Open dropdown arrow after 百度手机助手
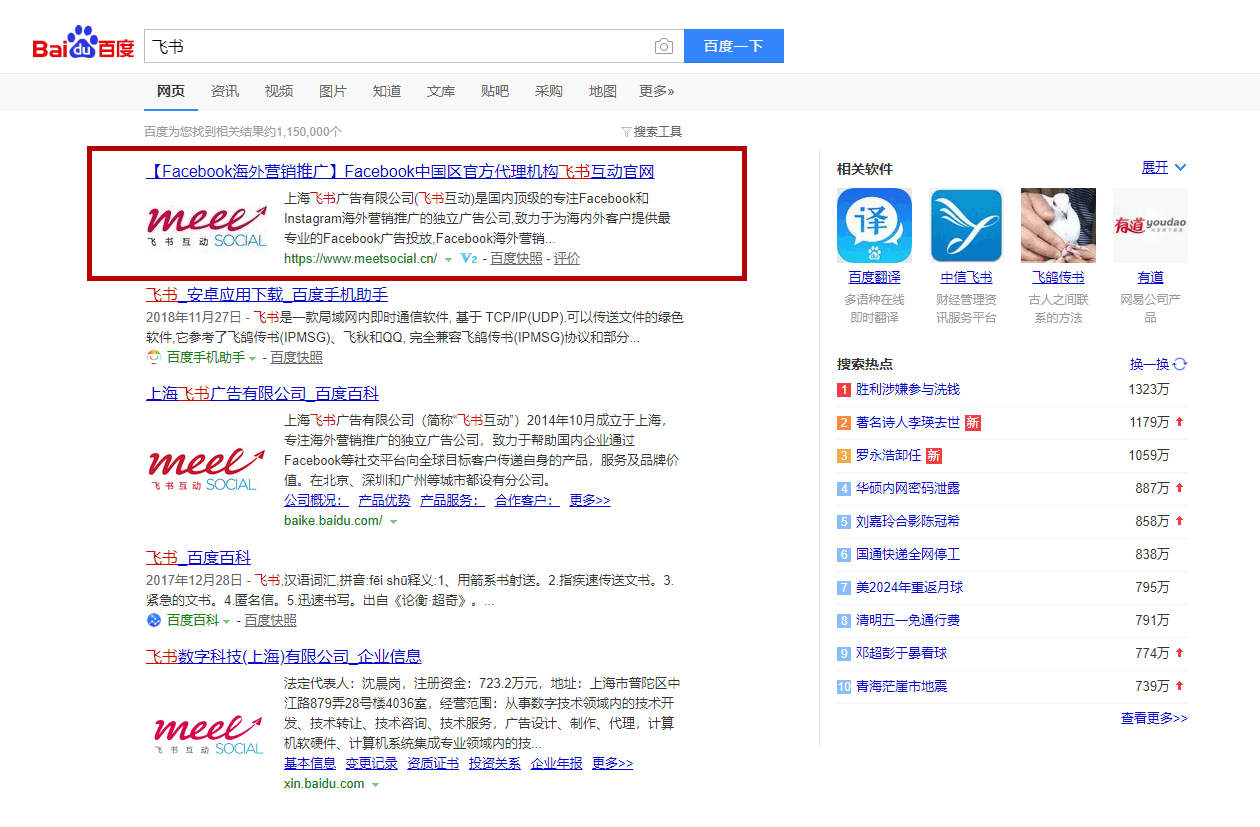1260x827 pixels. pyautogui.click(x=253, y=358)
